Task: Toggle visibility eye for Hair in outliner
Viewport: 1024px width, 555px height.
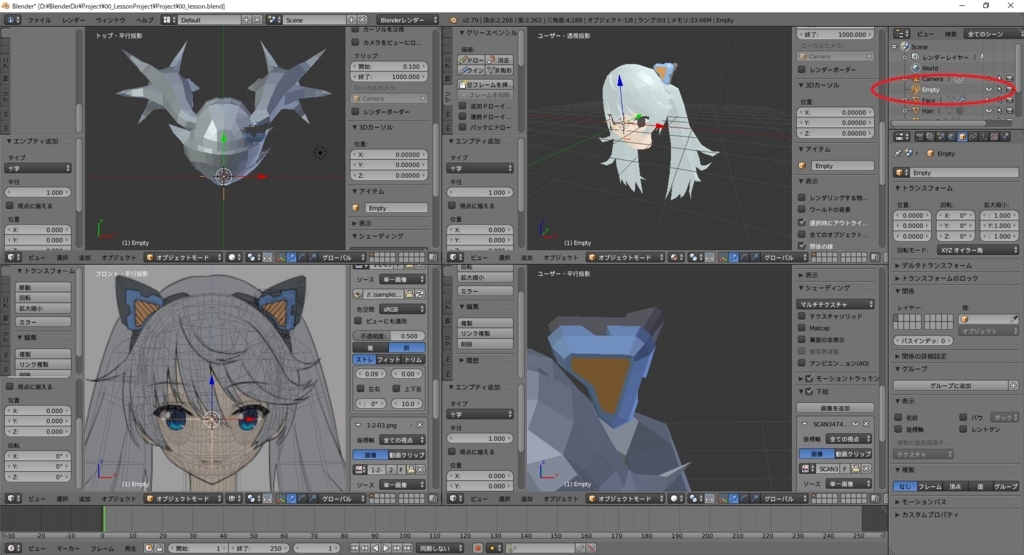Action: coord(989,110)
